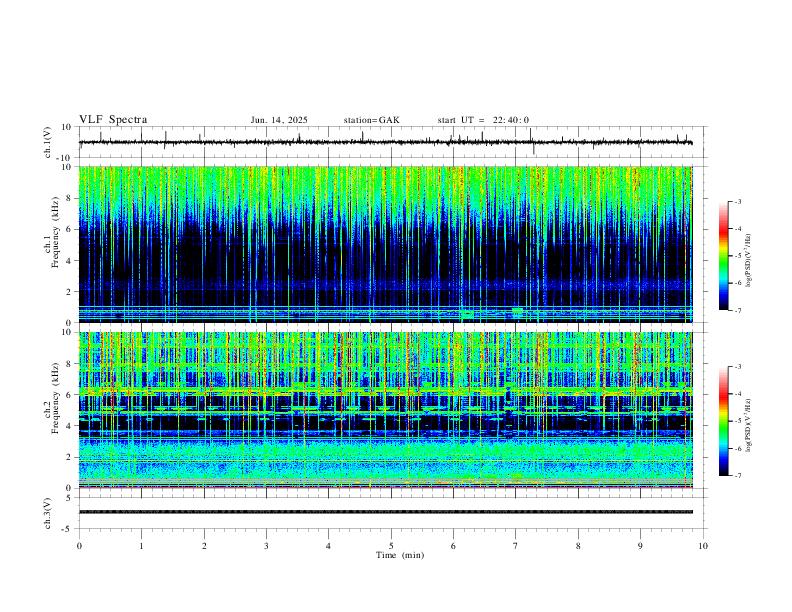Image resolution: width=792 pixels, height=612 pixels.
Task: Click the "-5" tick on ch.2 colorbar
Action: tap(737, 421)
